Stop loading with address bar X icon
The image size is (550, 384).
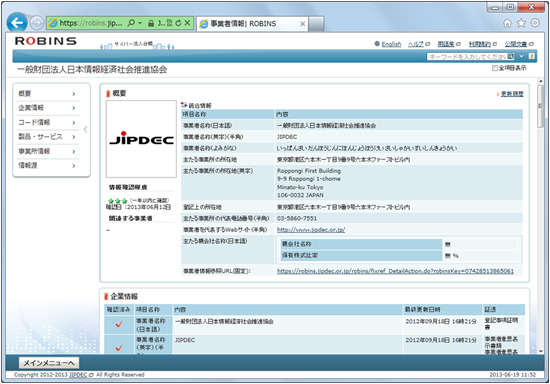pyautogui.click(x=187, y=23)
